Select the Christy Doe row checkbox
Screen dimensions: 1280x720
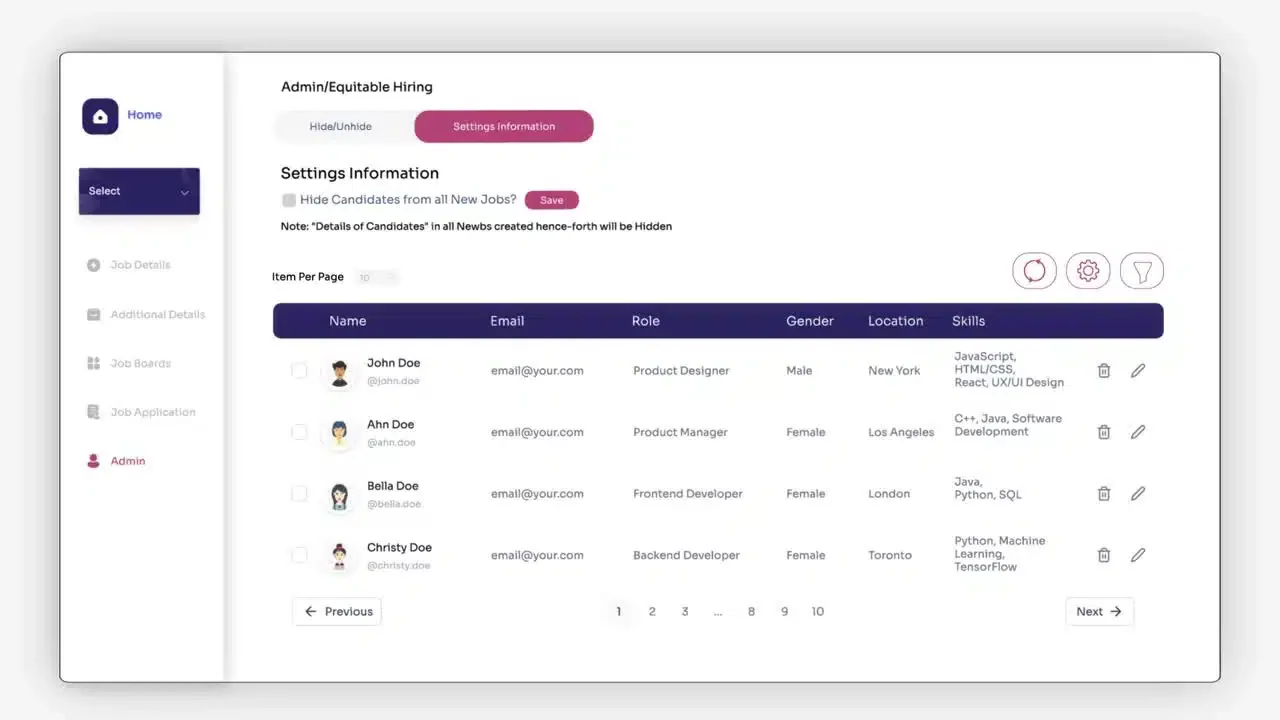click(299, 555)
